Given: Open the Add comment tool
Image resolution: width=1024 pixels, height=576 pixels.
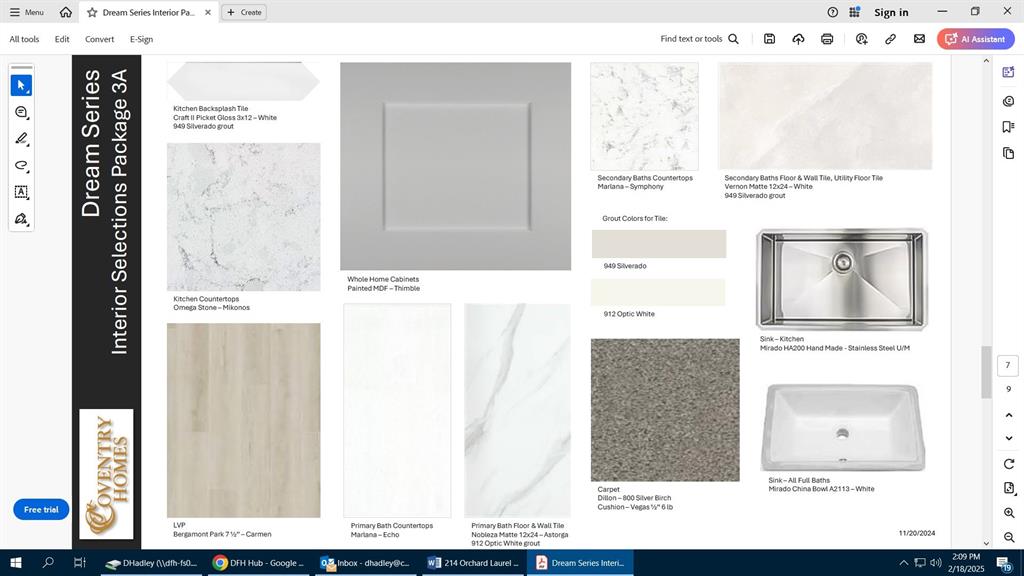Looking at the screenshot, I should (x=21, y=112).
